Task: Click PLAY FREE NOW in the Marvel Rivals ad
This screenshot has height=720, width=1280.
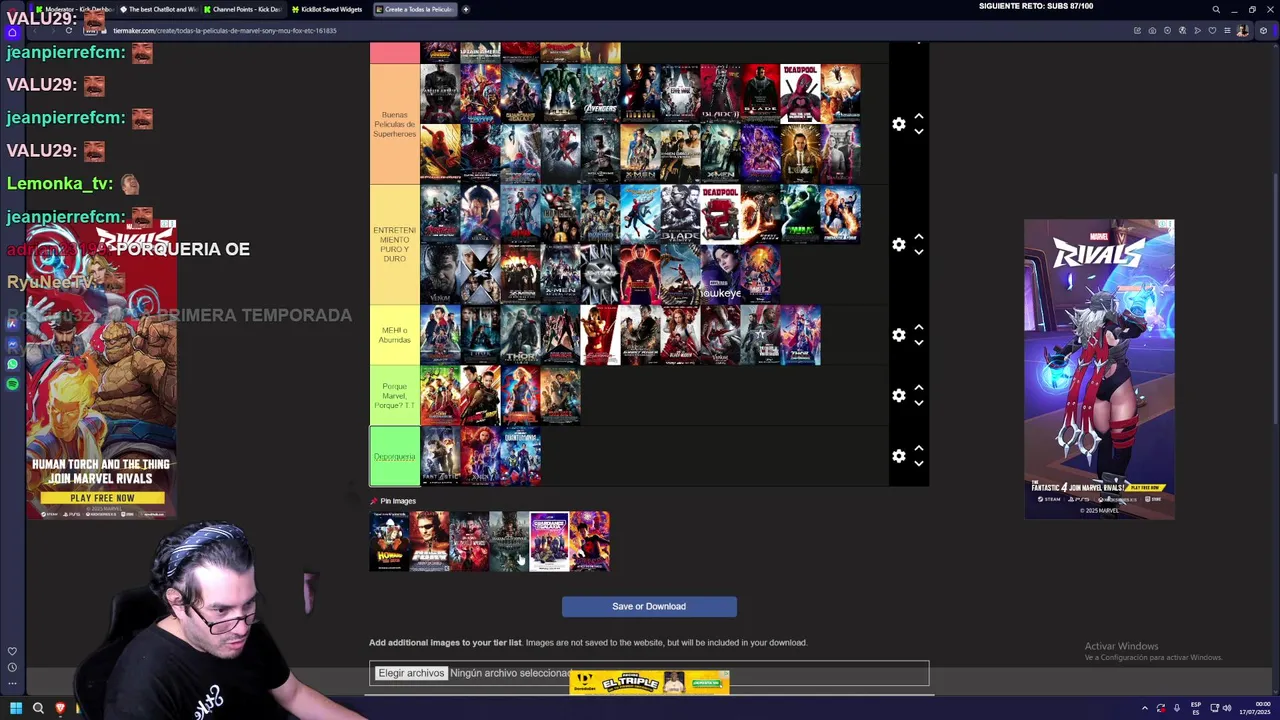Action: (102, 497)
